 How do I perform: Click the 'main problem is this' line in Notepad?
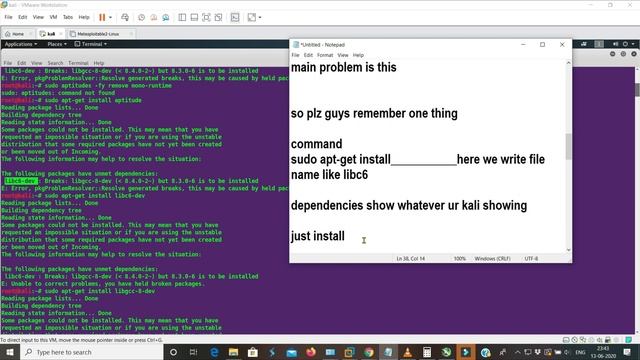(x=343, y=67)
